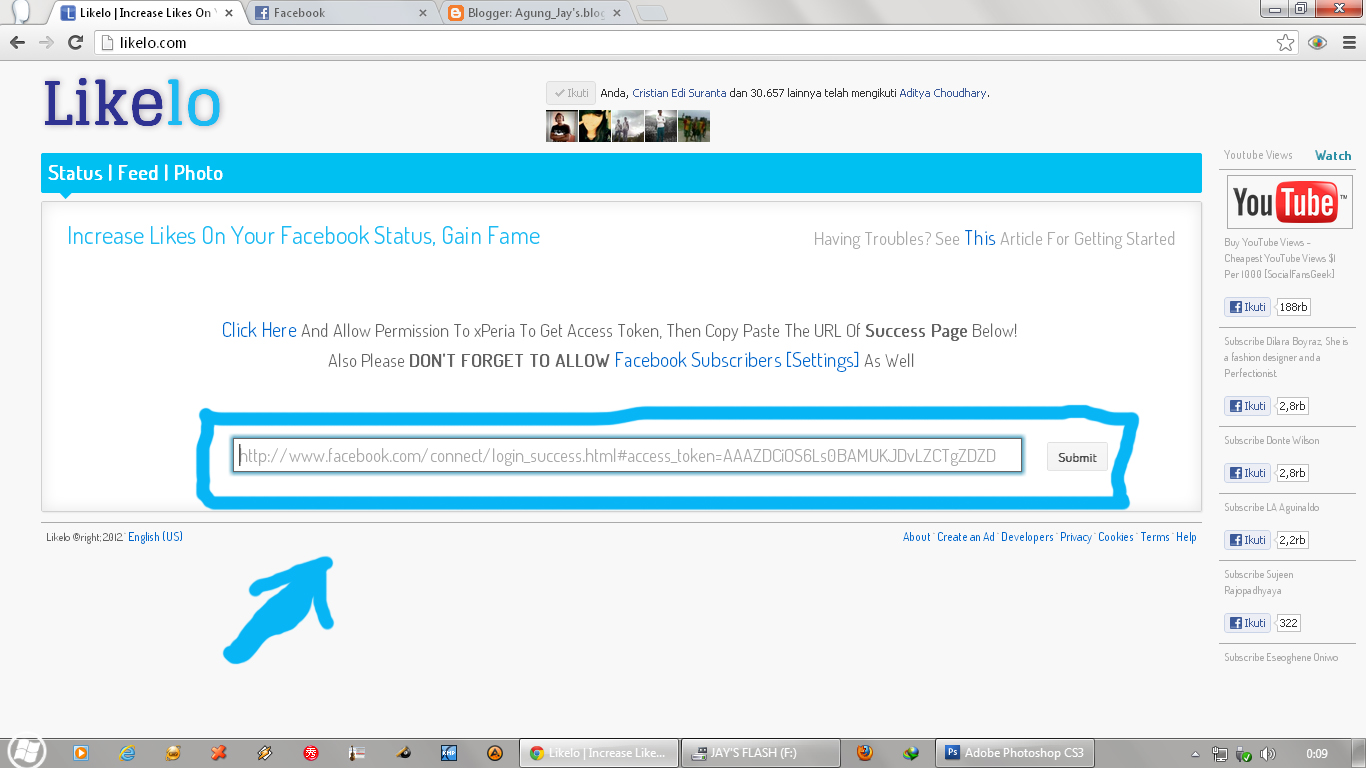This screenshot has height=768, width=1366.
Task: Open the Cookies footer link
Action: pos(1116,537)
